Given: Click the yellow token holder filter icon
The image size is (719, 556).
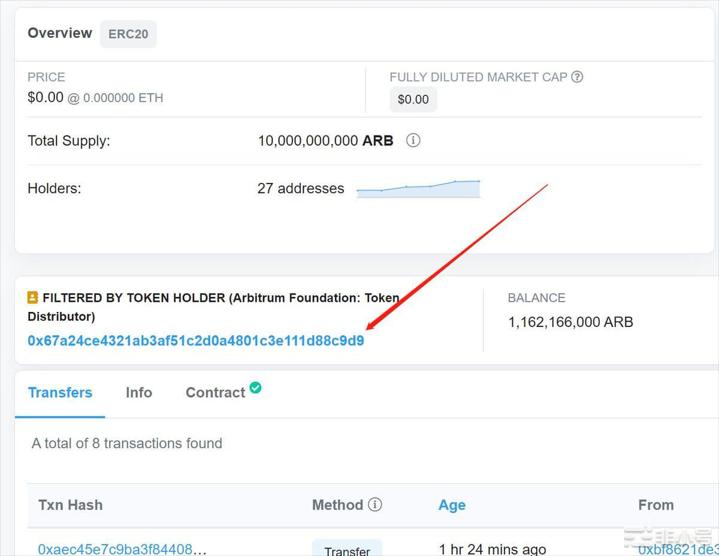Looking at the screenshot, I should pos(33,298).
